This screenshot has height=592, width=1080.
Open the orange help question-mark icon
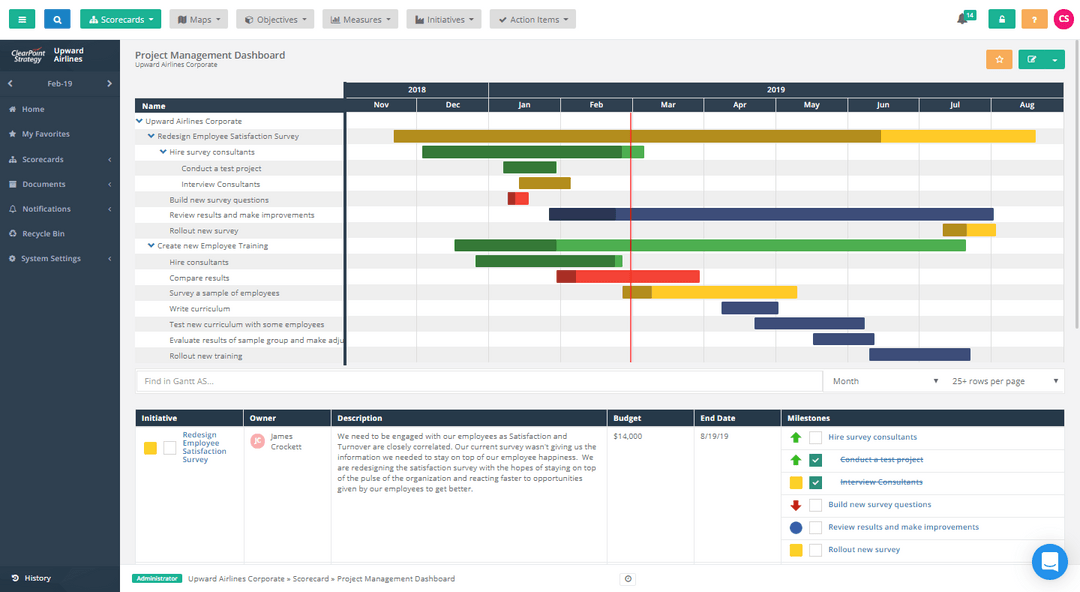coord(1034,18)
